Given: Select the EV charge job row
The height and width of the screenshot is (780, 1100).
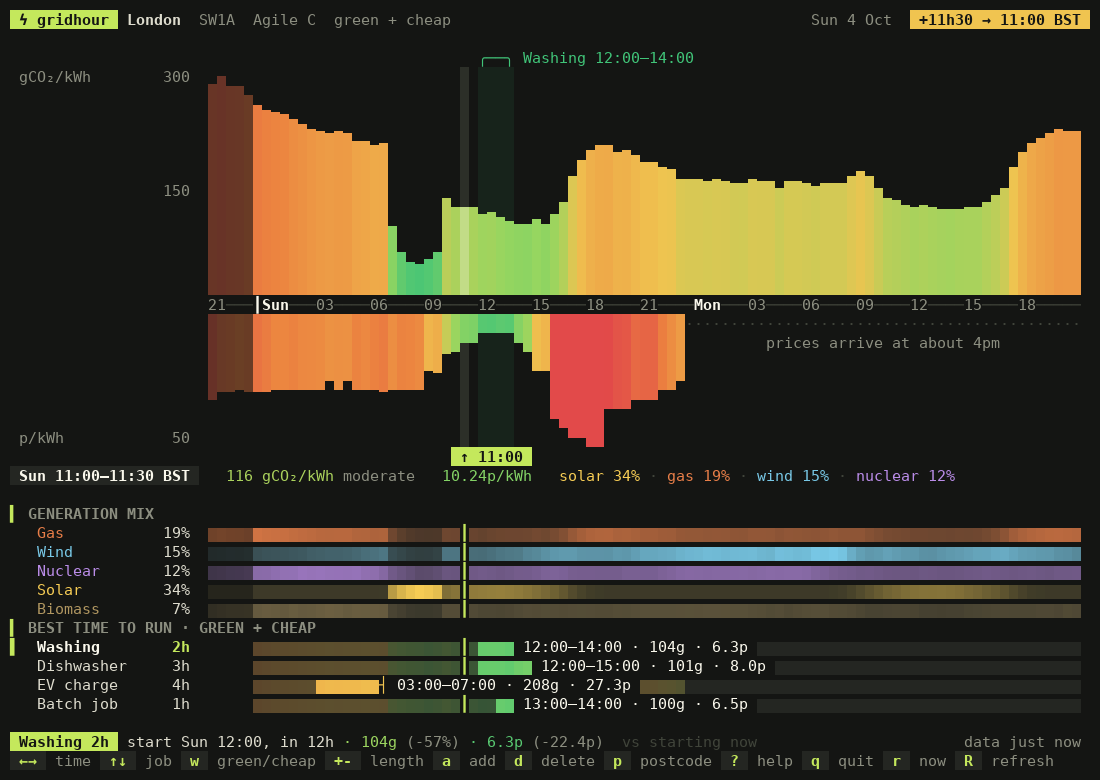Looking at the screenshot, I should [546, 685].
